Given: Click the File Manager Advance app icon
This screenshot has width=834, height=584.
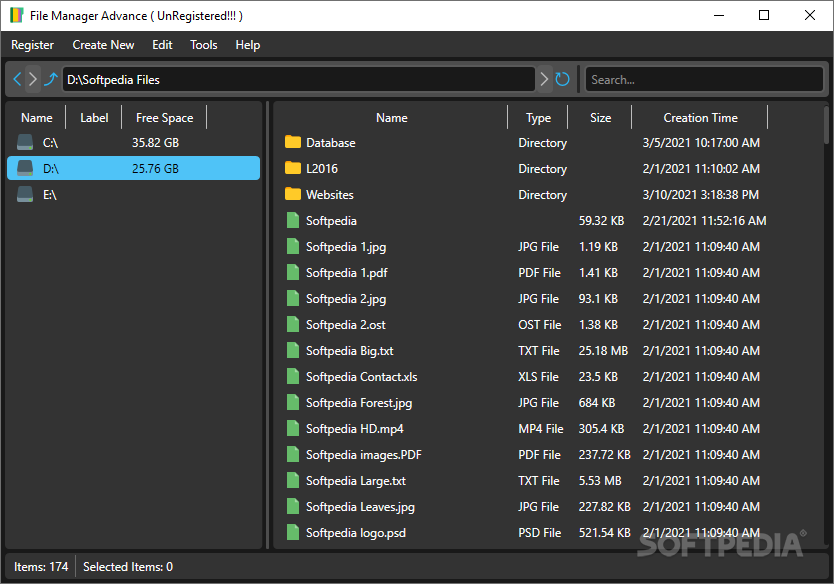Looking at the screenshot, I should point(16,15).
